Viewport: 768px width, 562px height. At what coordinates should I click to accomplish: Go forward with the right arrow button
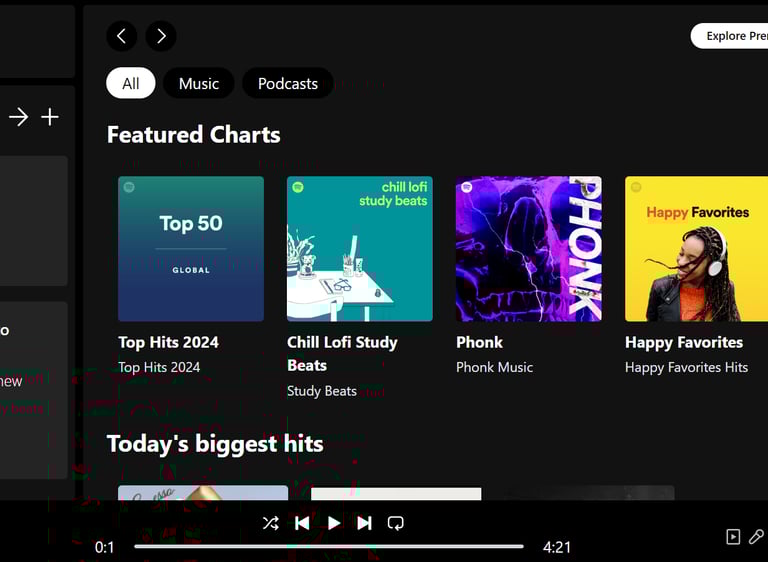tap(161, 36)
